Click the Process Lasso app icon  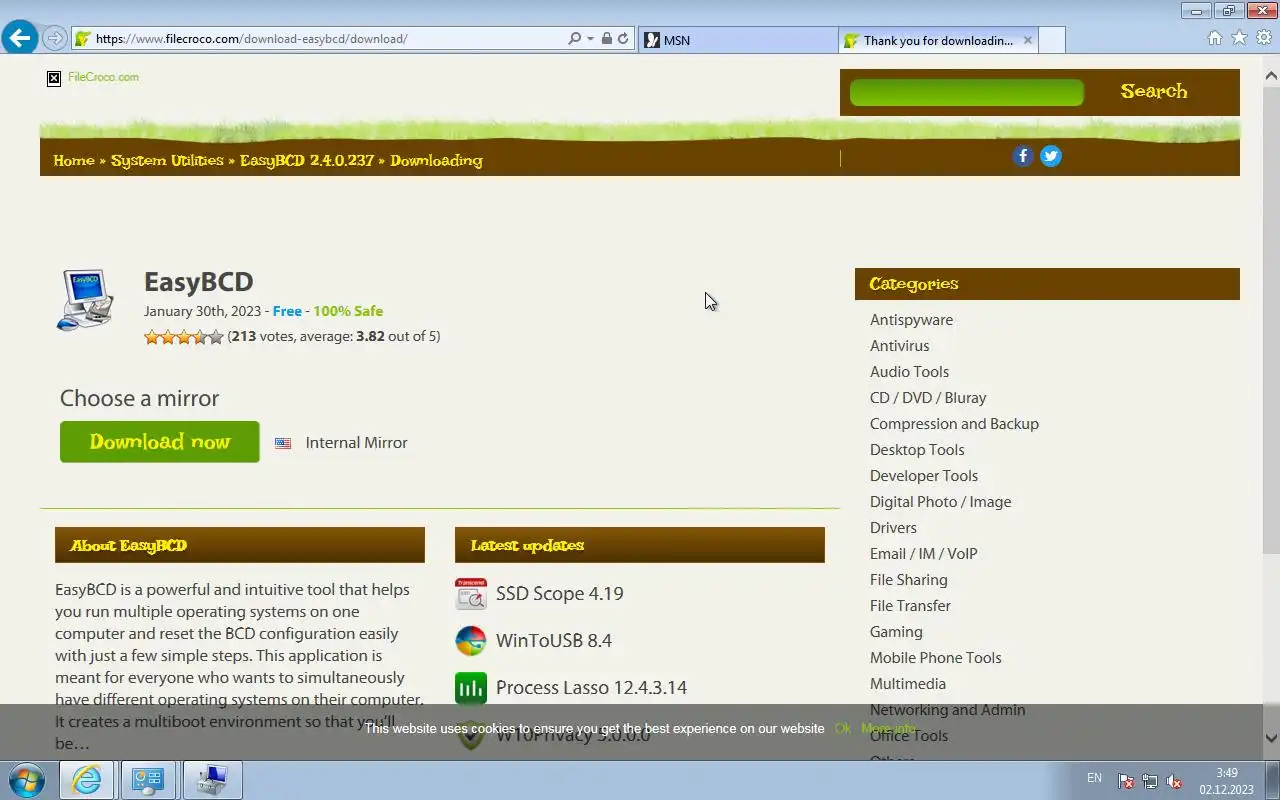click(x=471, y=688)
